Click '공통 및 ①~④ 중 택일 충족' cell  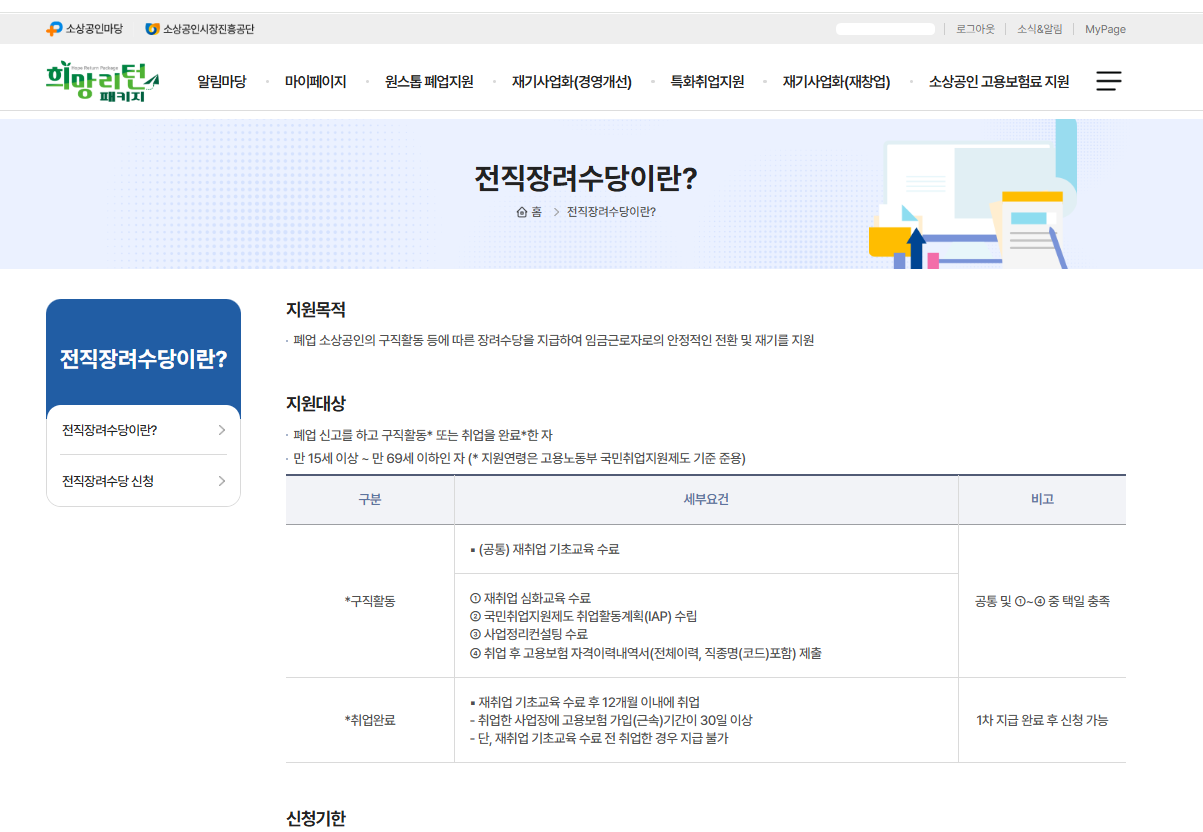coord(1042,602)
